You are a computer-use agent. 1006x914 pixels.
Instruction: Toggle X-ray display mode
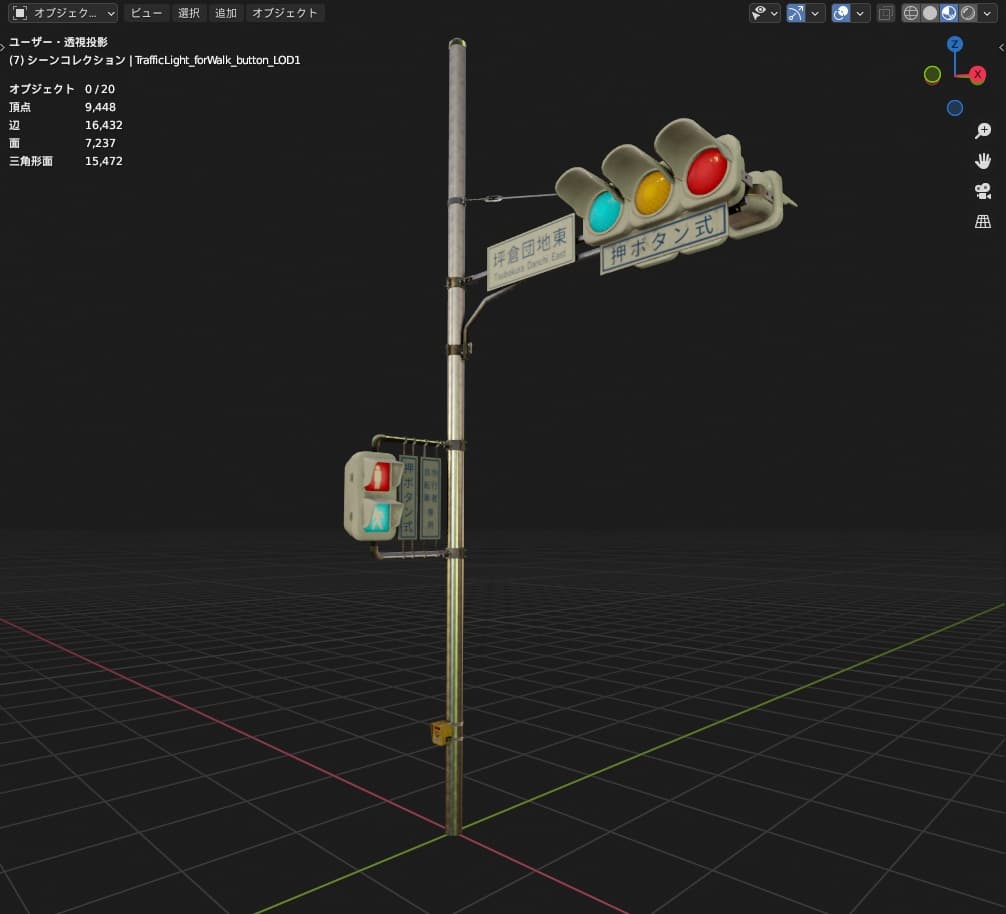[885, 13]
